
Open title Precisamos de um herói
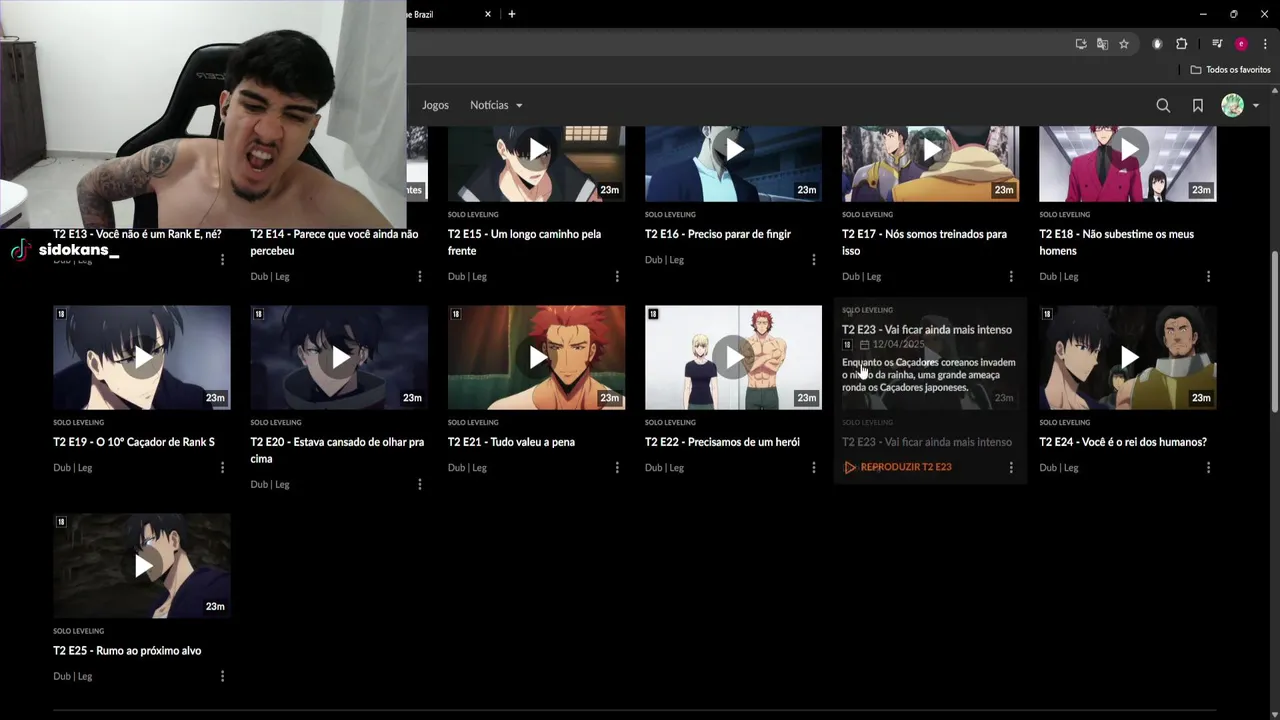tap(722, 442)
